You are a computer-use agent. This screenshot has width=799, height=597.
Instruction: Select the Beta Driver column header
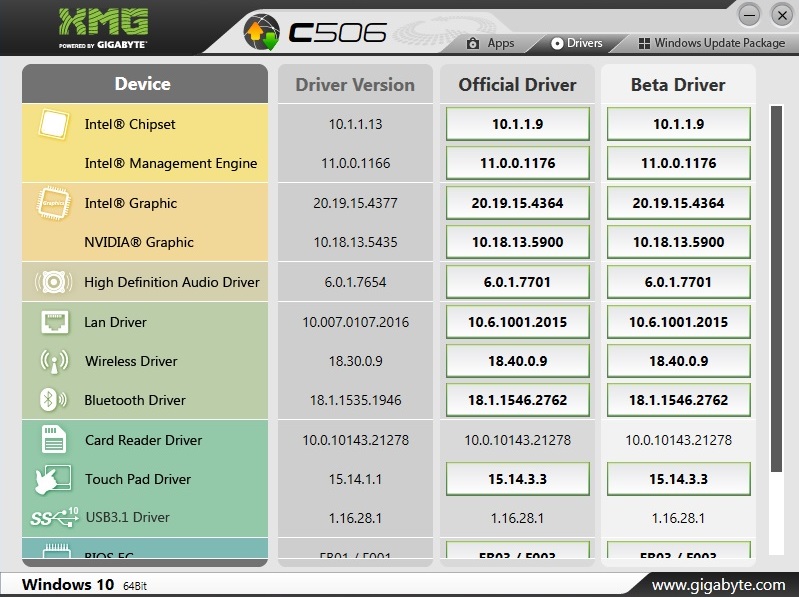(x=678, y=85)
